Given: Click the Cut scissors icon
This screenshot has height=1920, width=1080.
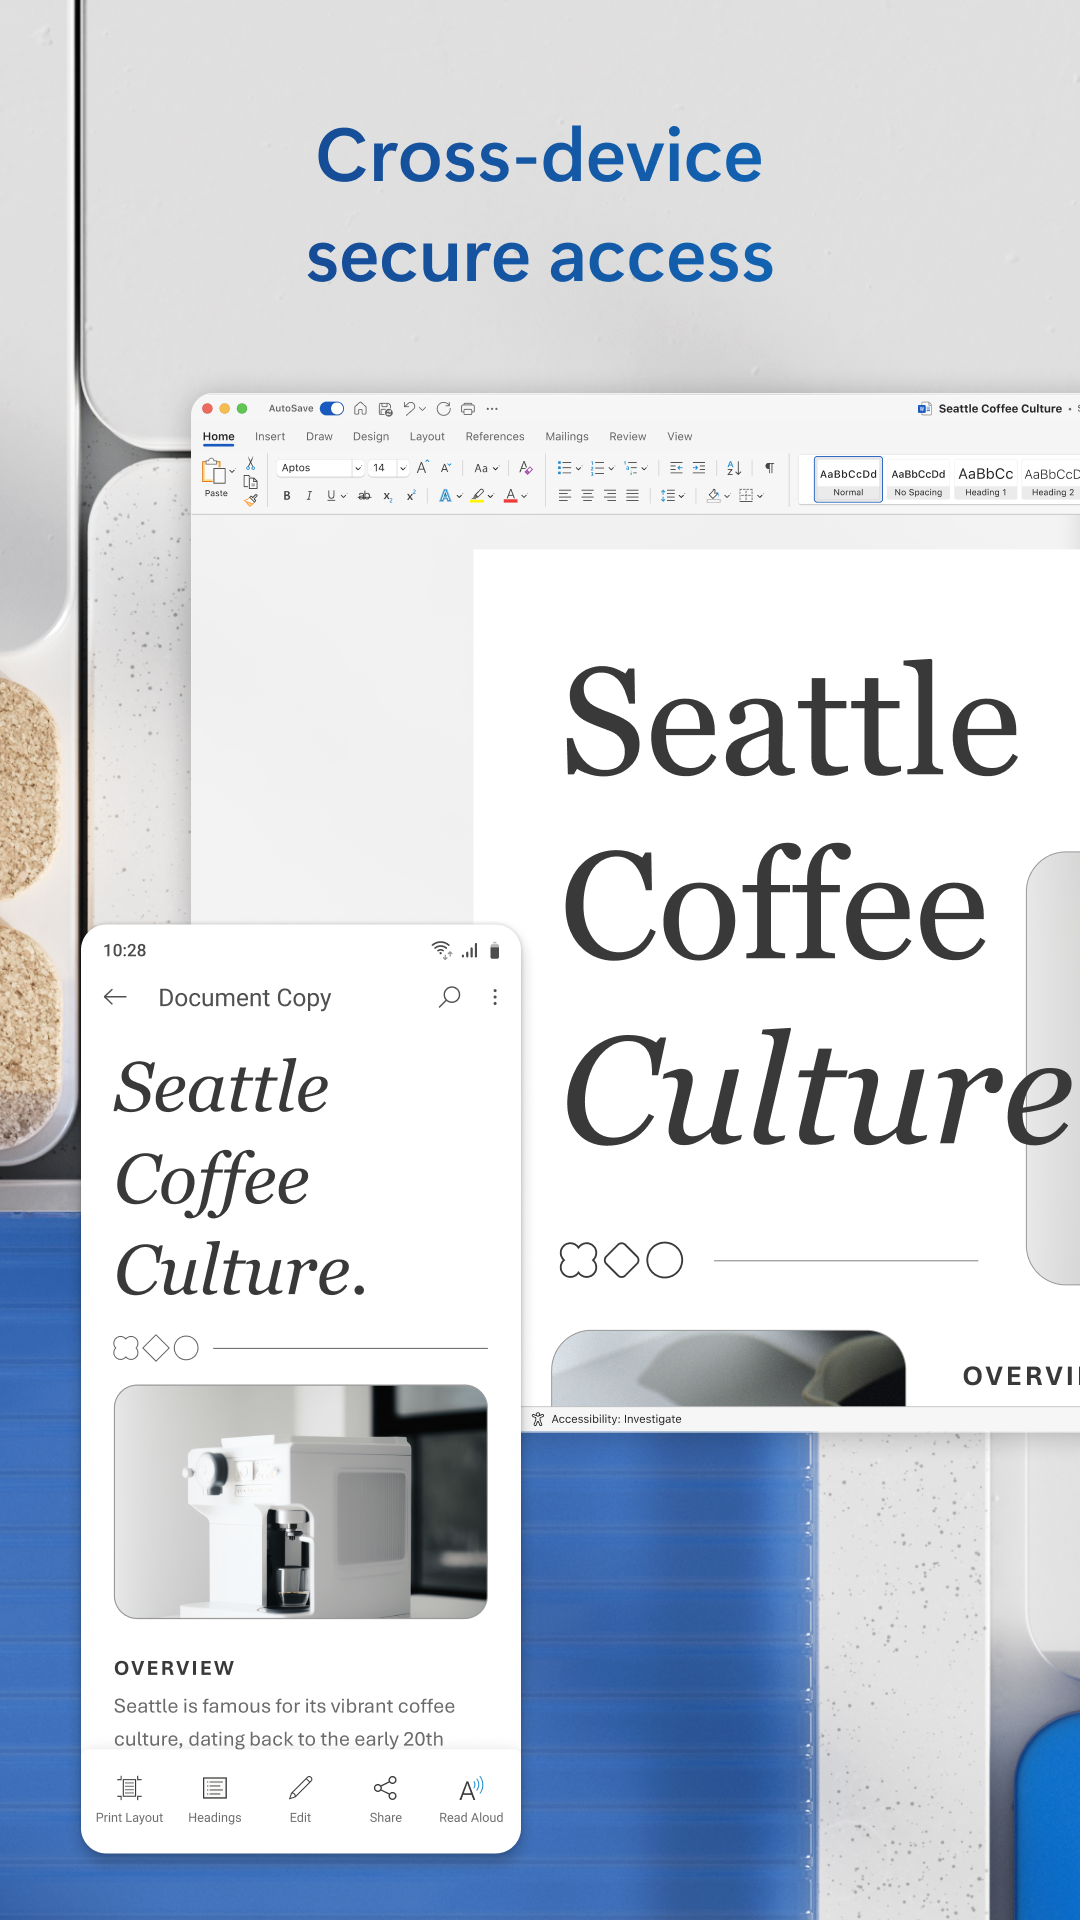Looking at the screenshot, I should click(251, 464).
